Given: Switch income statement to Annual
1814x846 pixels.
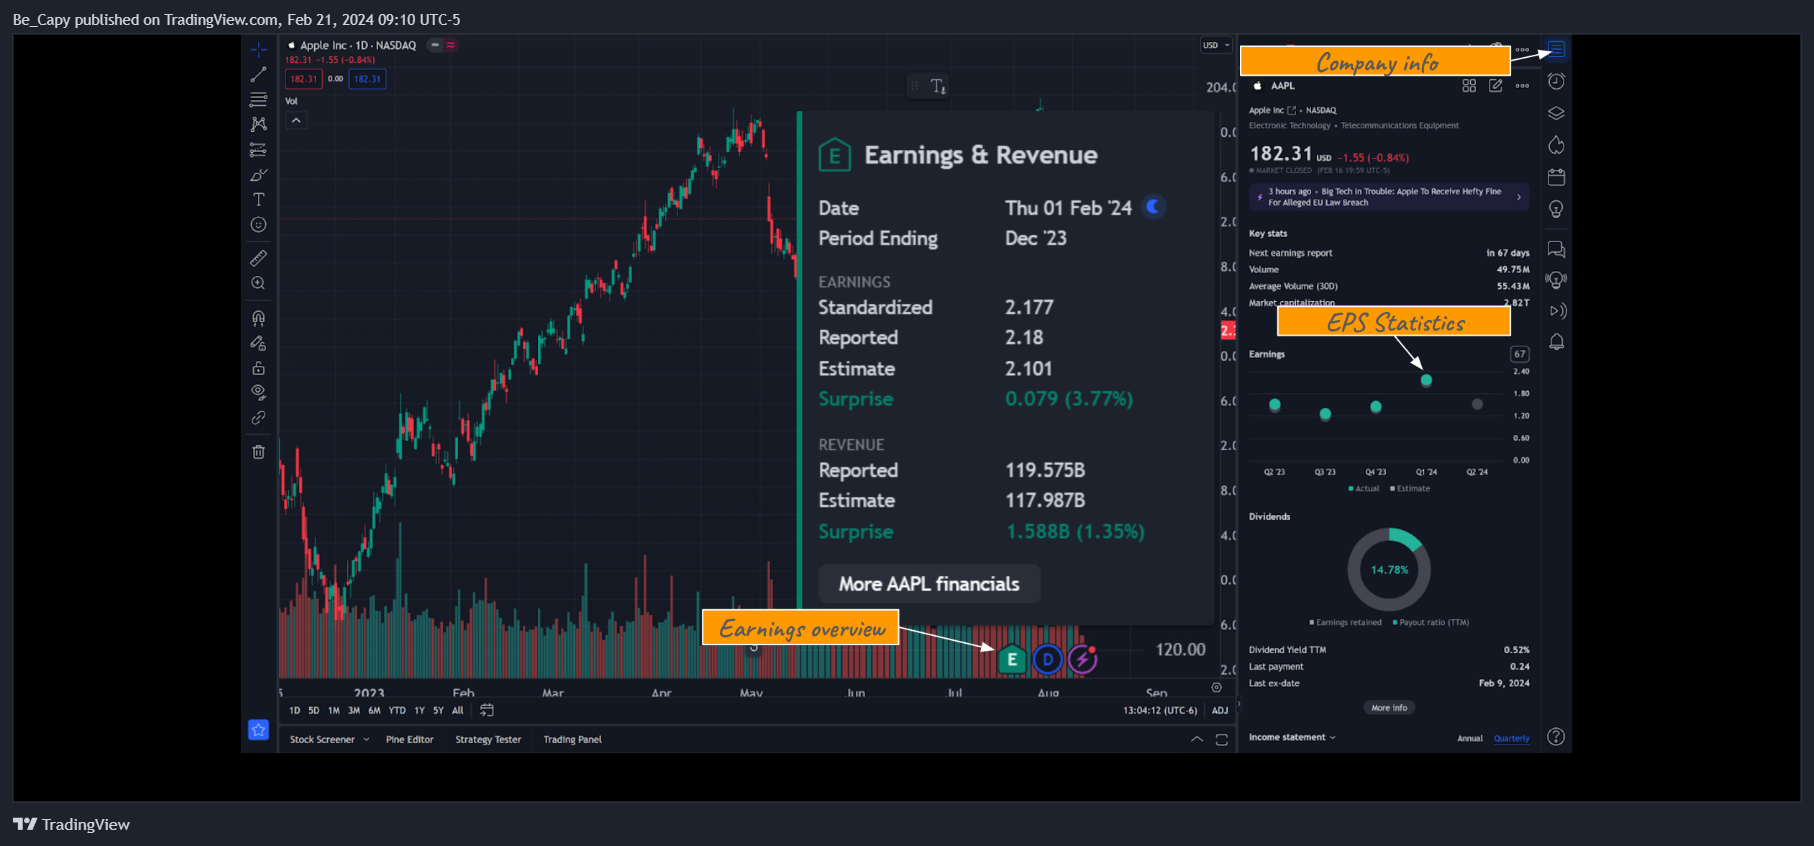Looking at the screenshot, I should 1470,739.
